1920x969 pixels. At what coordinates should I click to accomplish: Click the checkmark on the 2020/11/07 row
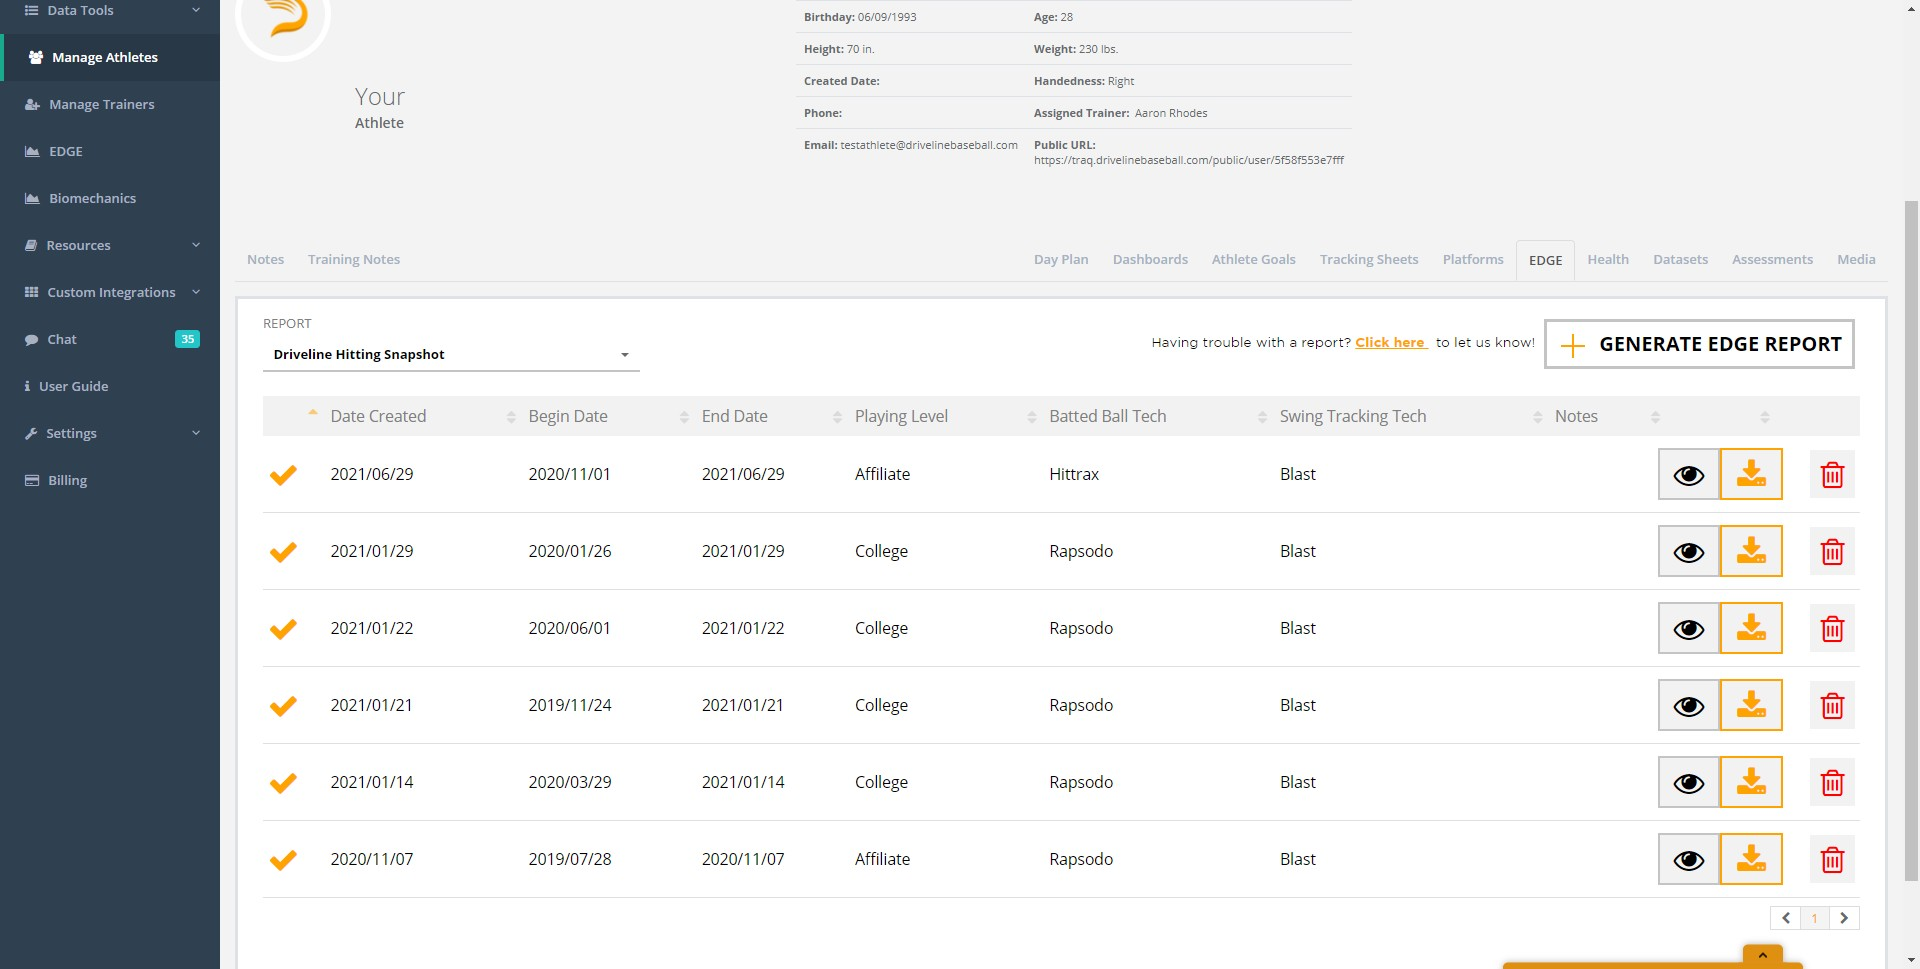pyautogui.click(x=283, y=860)
